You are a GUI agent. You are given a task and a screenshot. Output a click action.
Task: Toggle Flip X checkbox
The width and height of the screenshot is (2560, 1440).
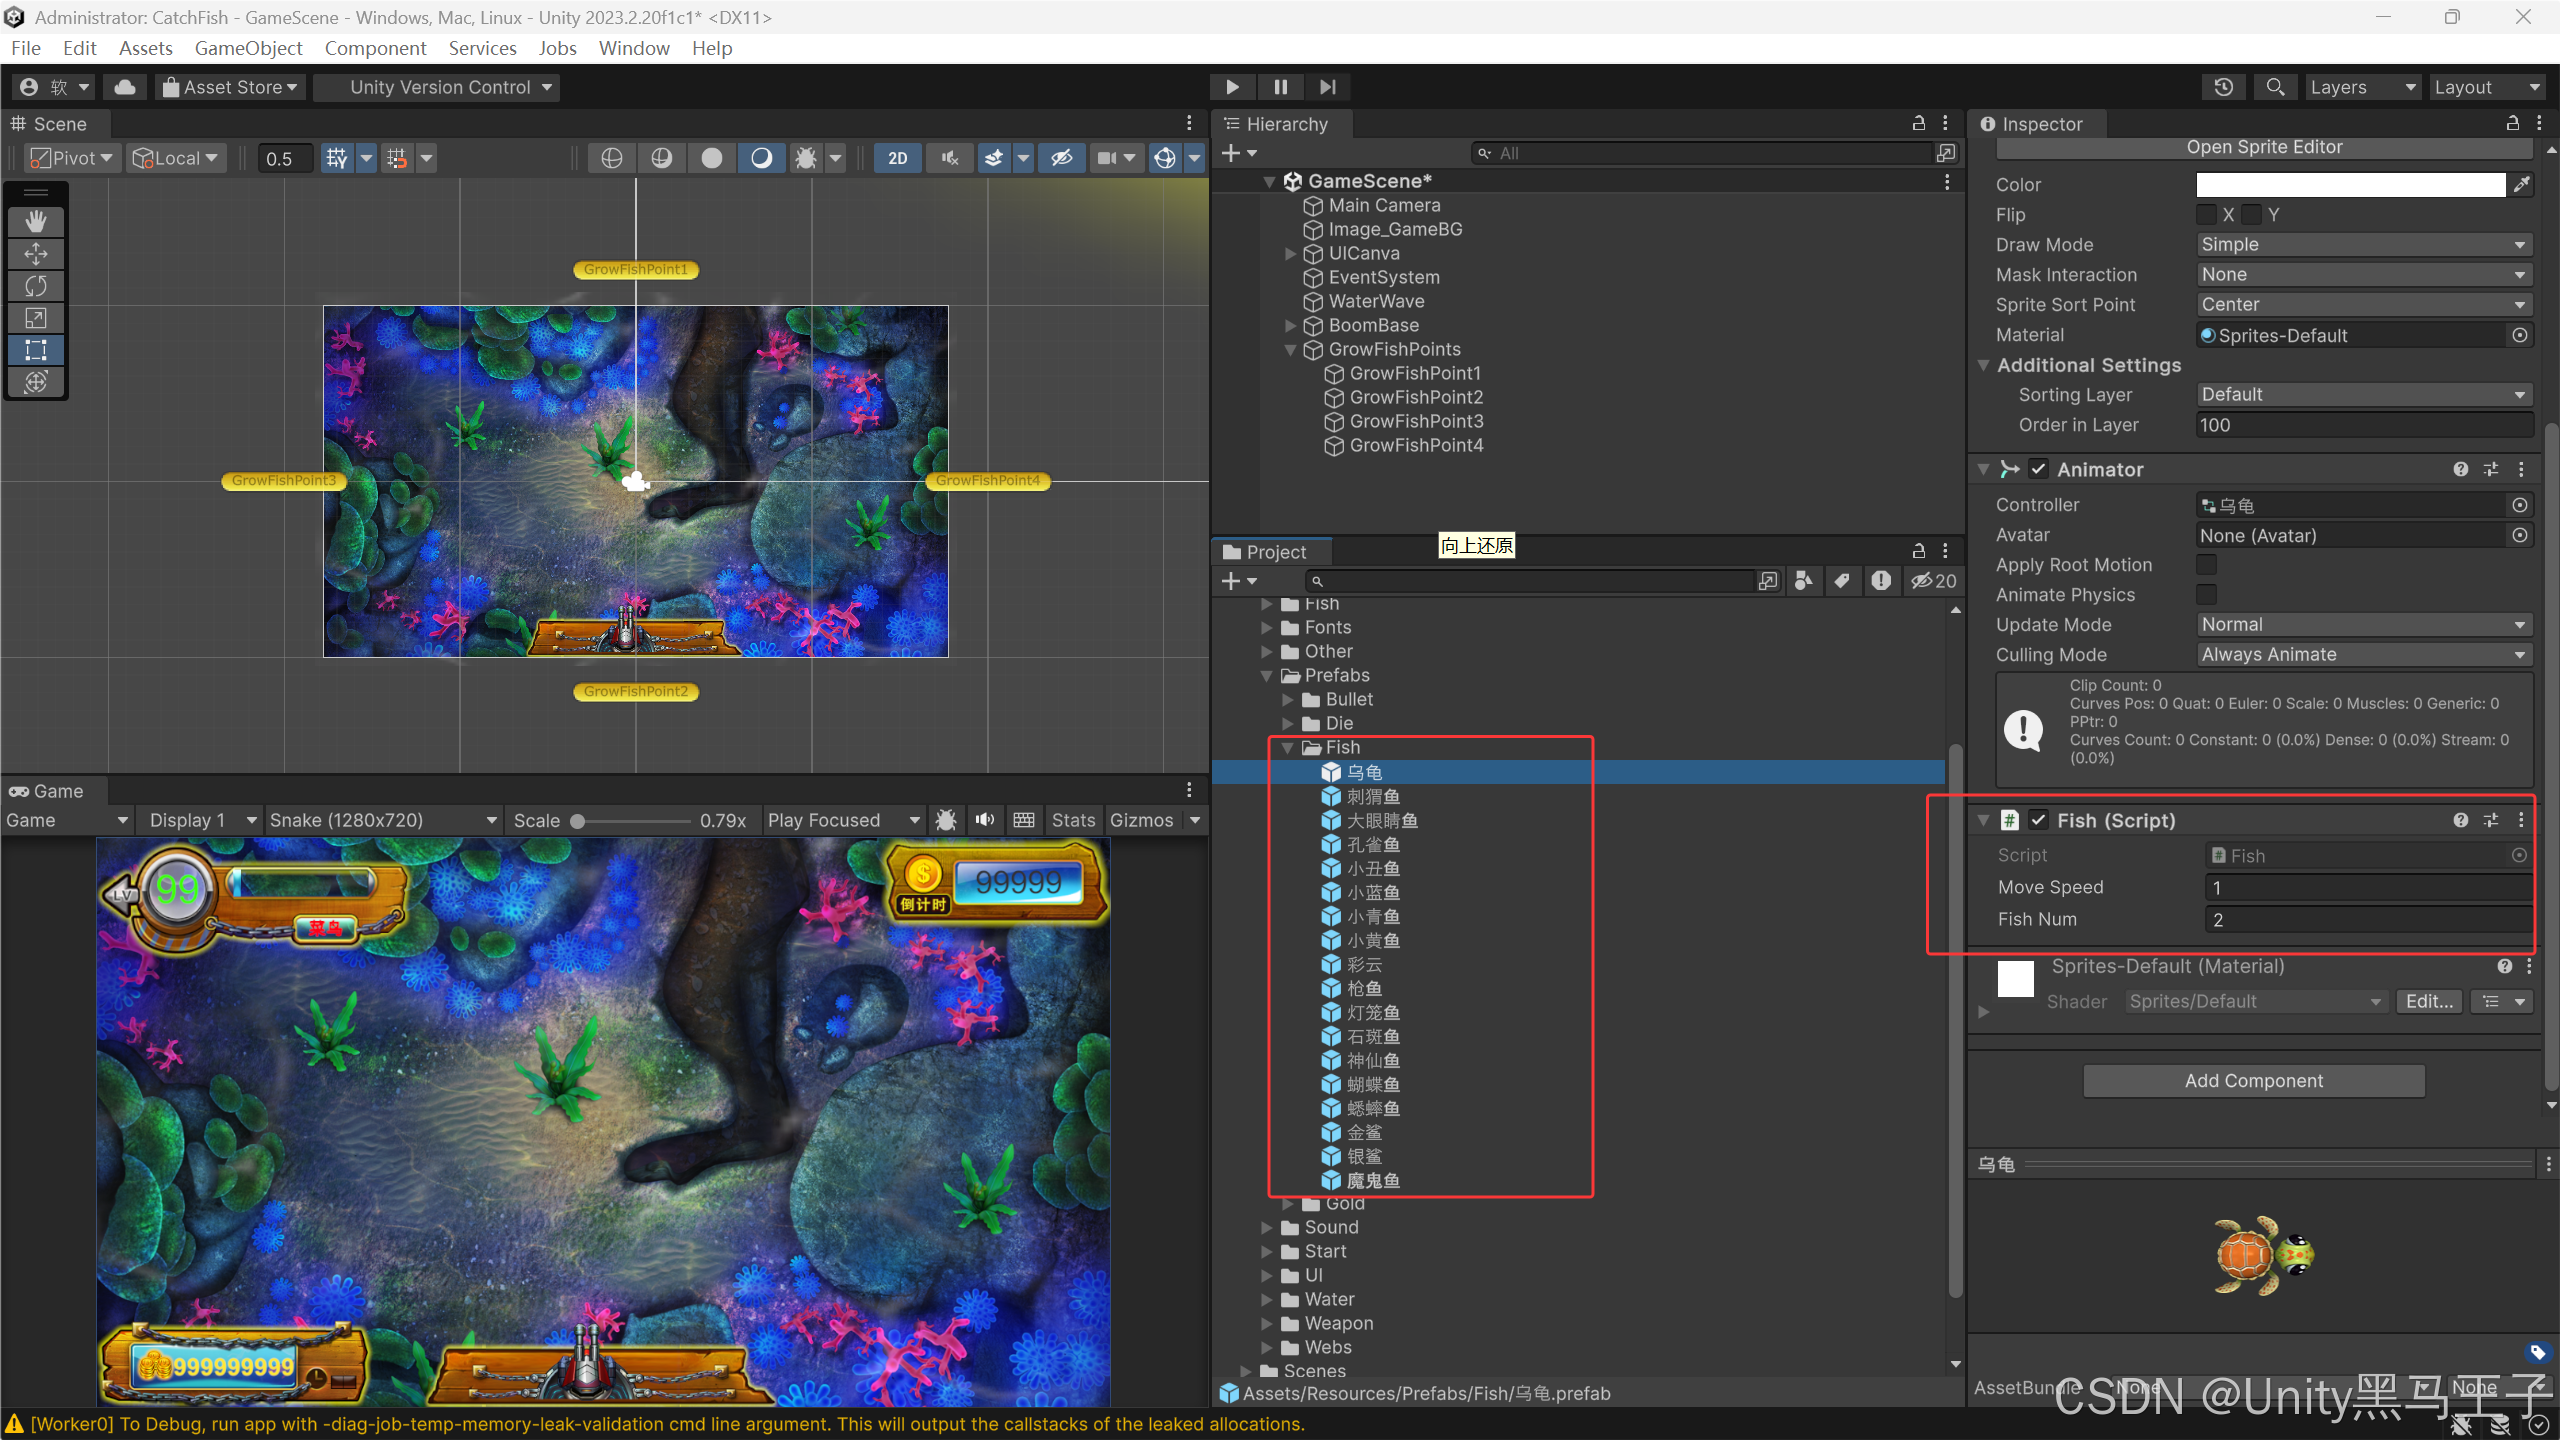[x=2206, y=214]
